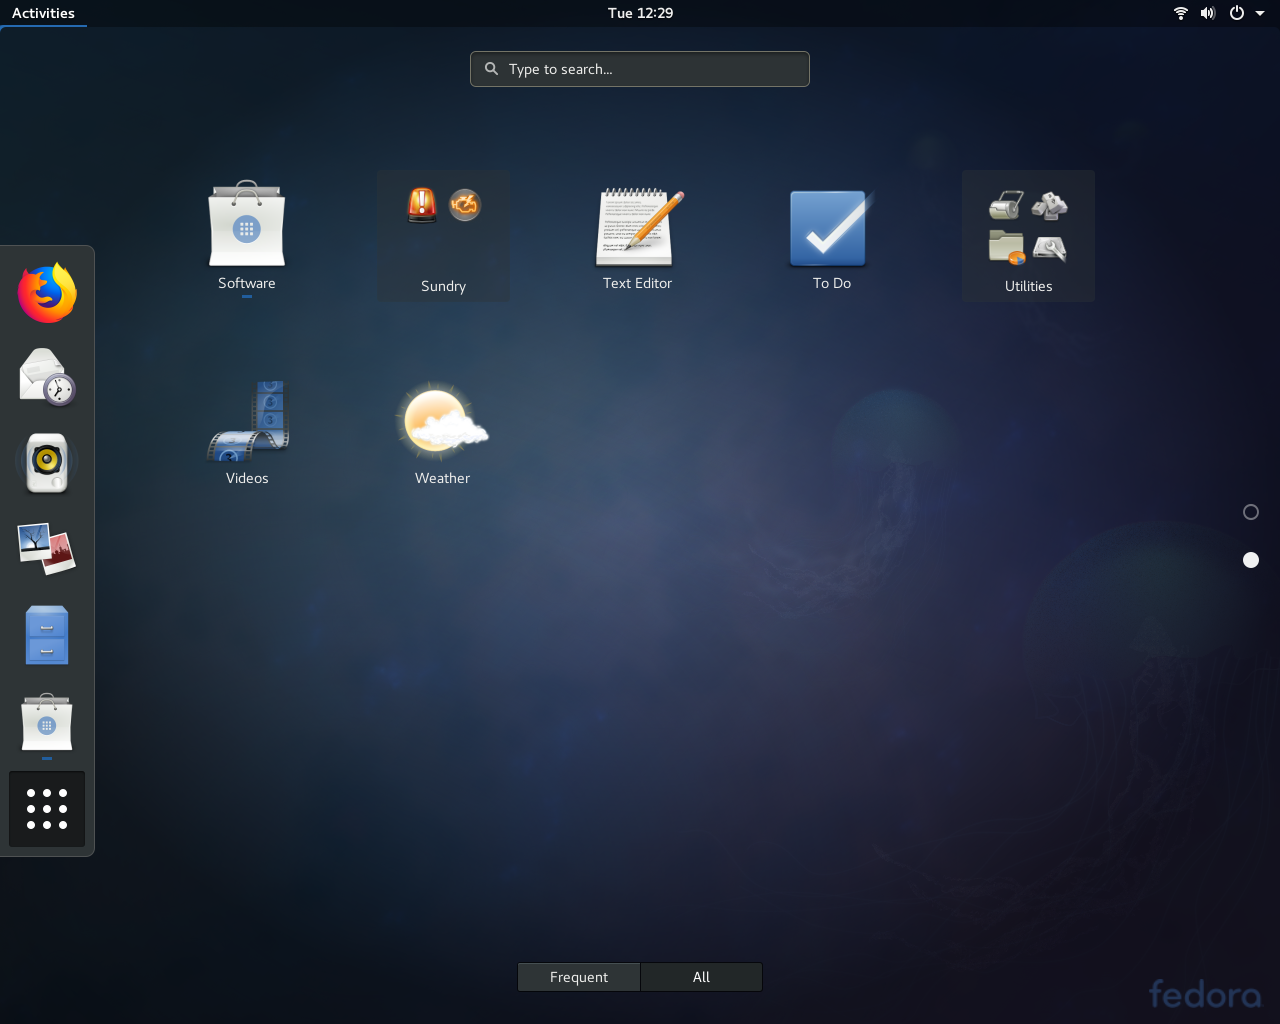Open Shotwell photos from the dash
The width and height of the screenshot is (1280, 1024).
point(47,549)
